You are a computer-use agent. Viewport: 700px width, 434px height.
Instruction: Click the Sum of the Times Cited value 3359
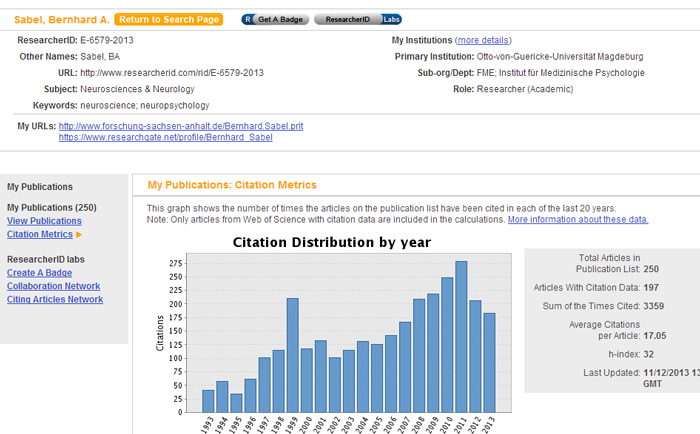(x=654, y=306)
